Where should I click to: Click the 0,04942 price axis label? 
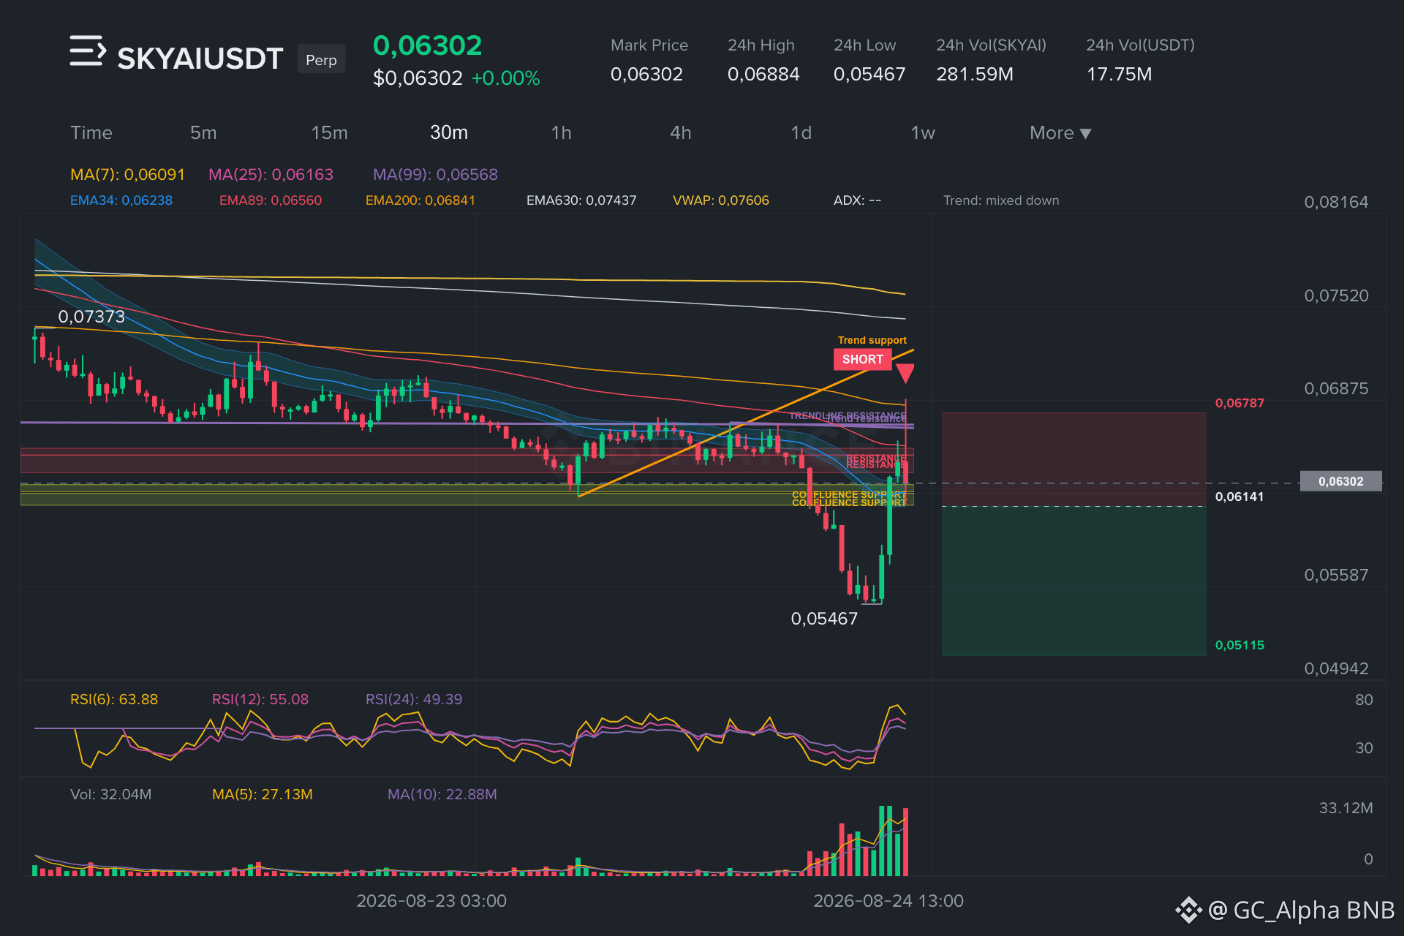pyautogui.click(x=1336, y=668)
